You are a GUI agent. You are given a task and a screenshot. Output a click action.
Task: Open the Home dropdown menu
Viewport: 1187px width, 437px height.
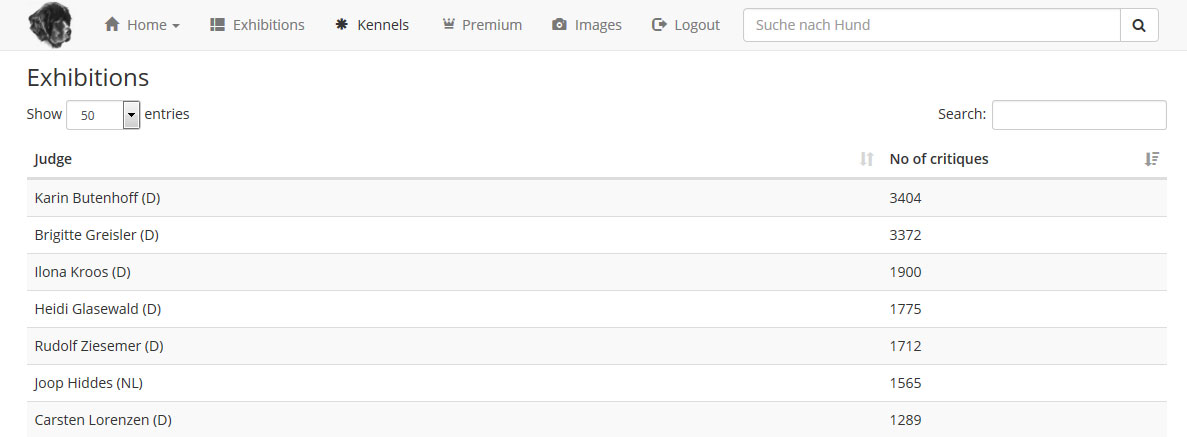click(142, 25)
